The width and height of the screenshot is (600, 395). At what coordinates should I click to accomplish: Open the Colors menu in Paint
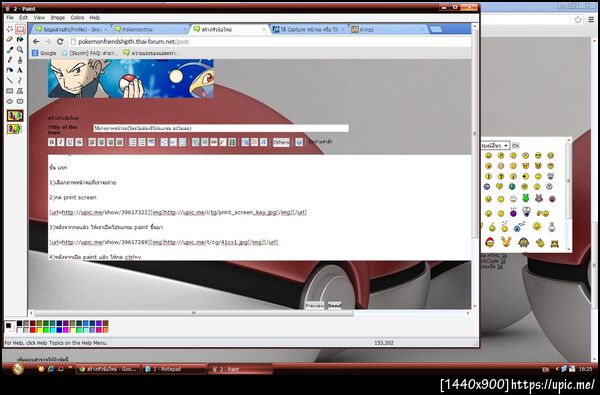click(77, 18)
